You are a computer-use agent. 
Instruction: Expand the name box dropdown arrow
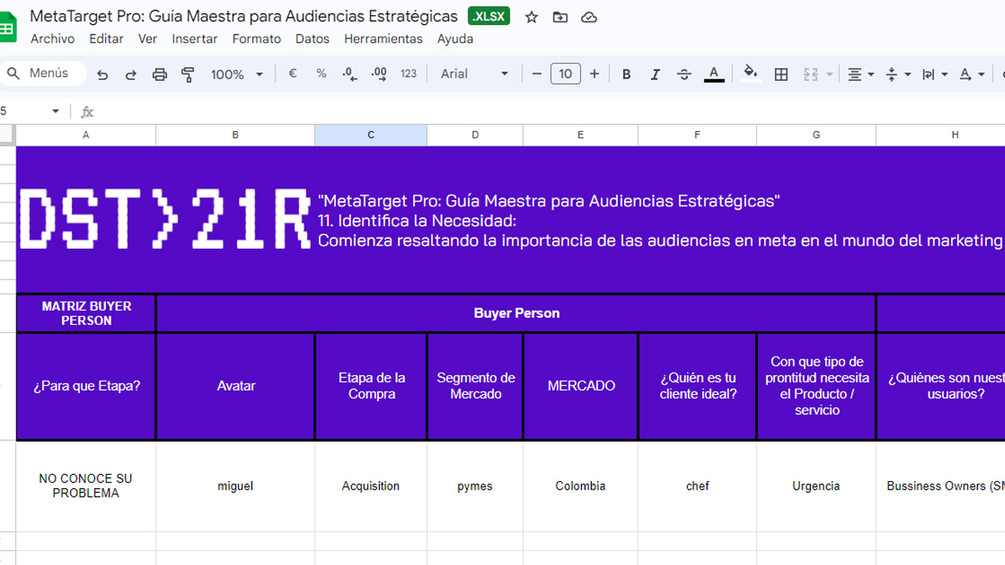56,111
